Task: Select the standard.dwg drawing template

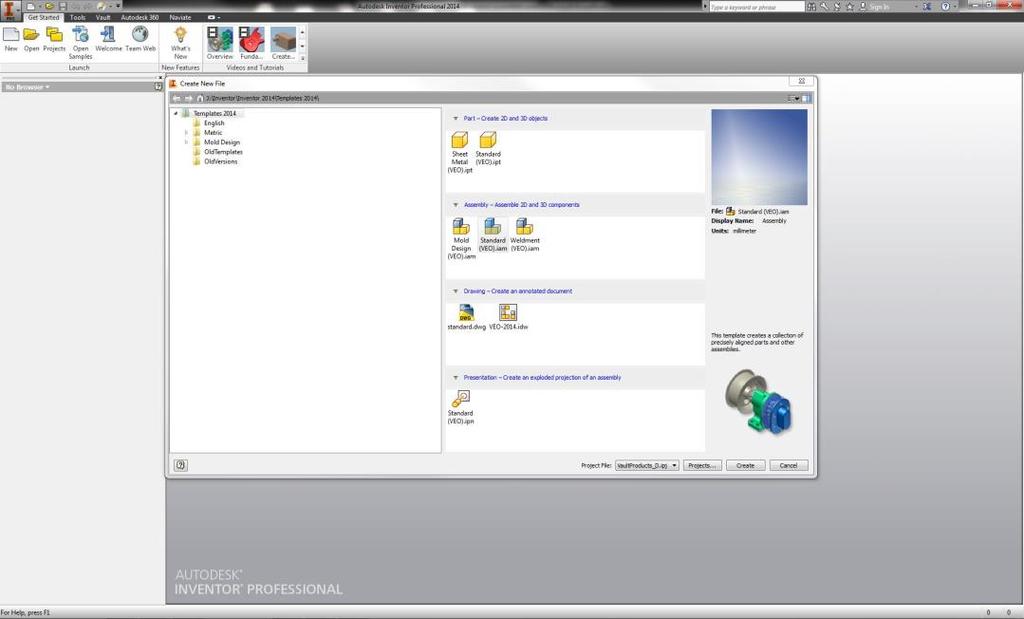Action: click(x=466, y=317)
